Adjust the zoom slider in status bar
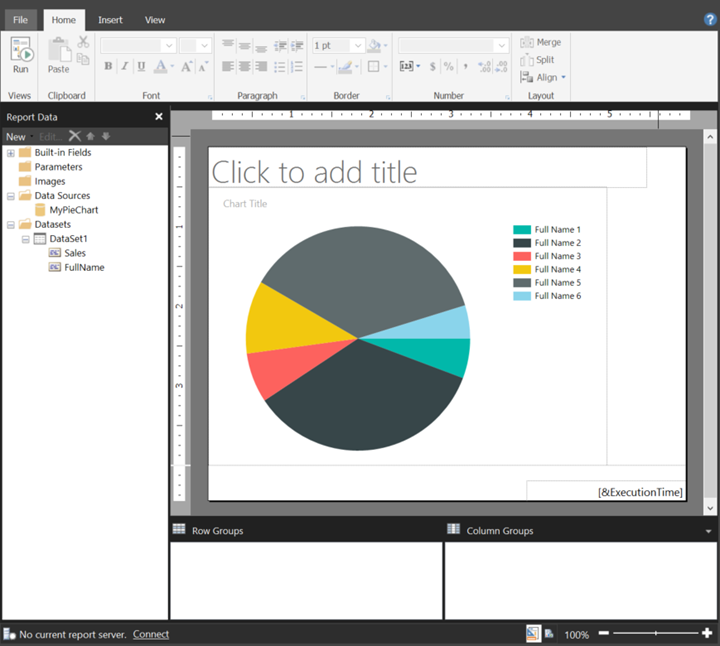The image size is (720, 646). [x=656, y=634]
